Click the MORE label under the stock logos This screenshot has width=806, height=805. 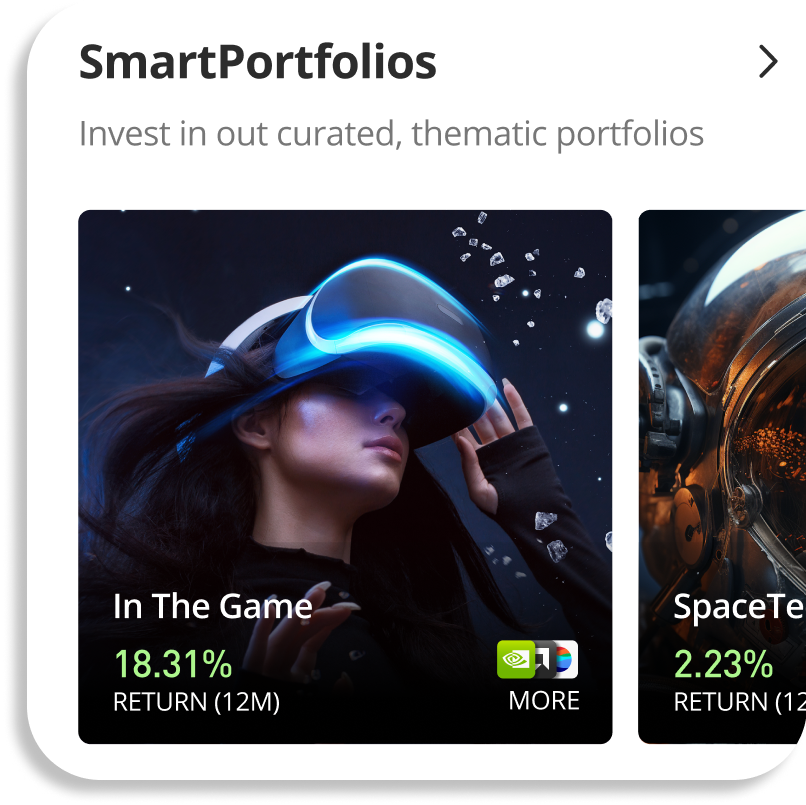pyautogui.click(x=544, y=701)
